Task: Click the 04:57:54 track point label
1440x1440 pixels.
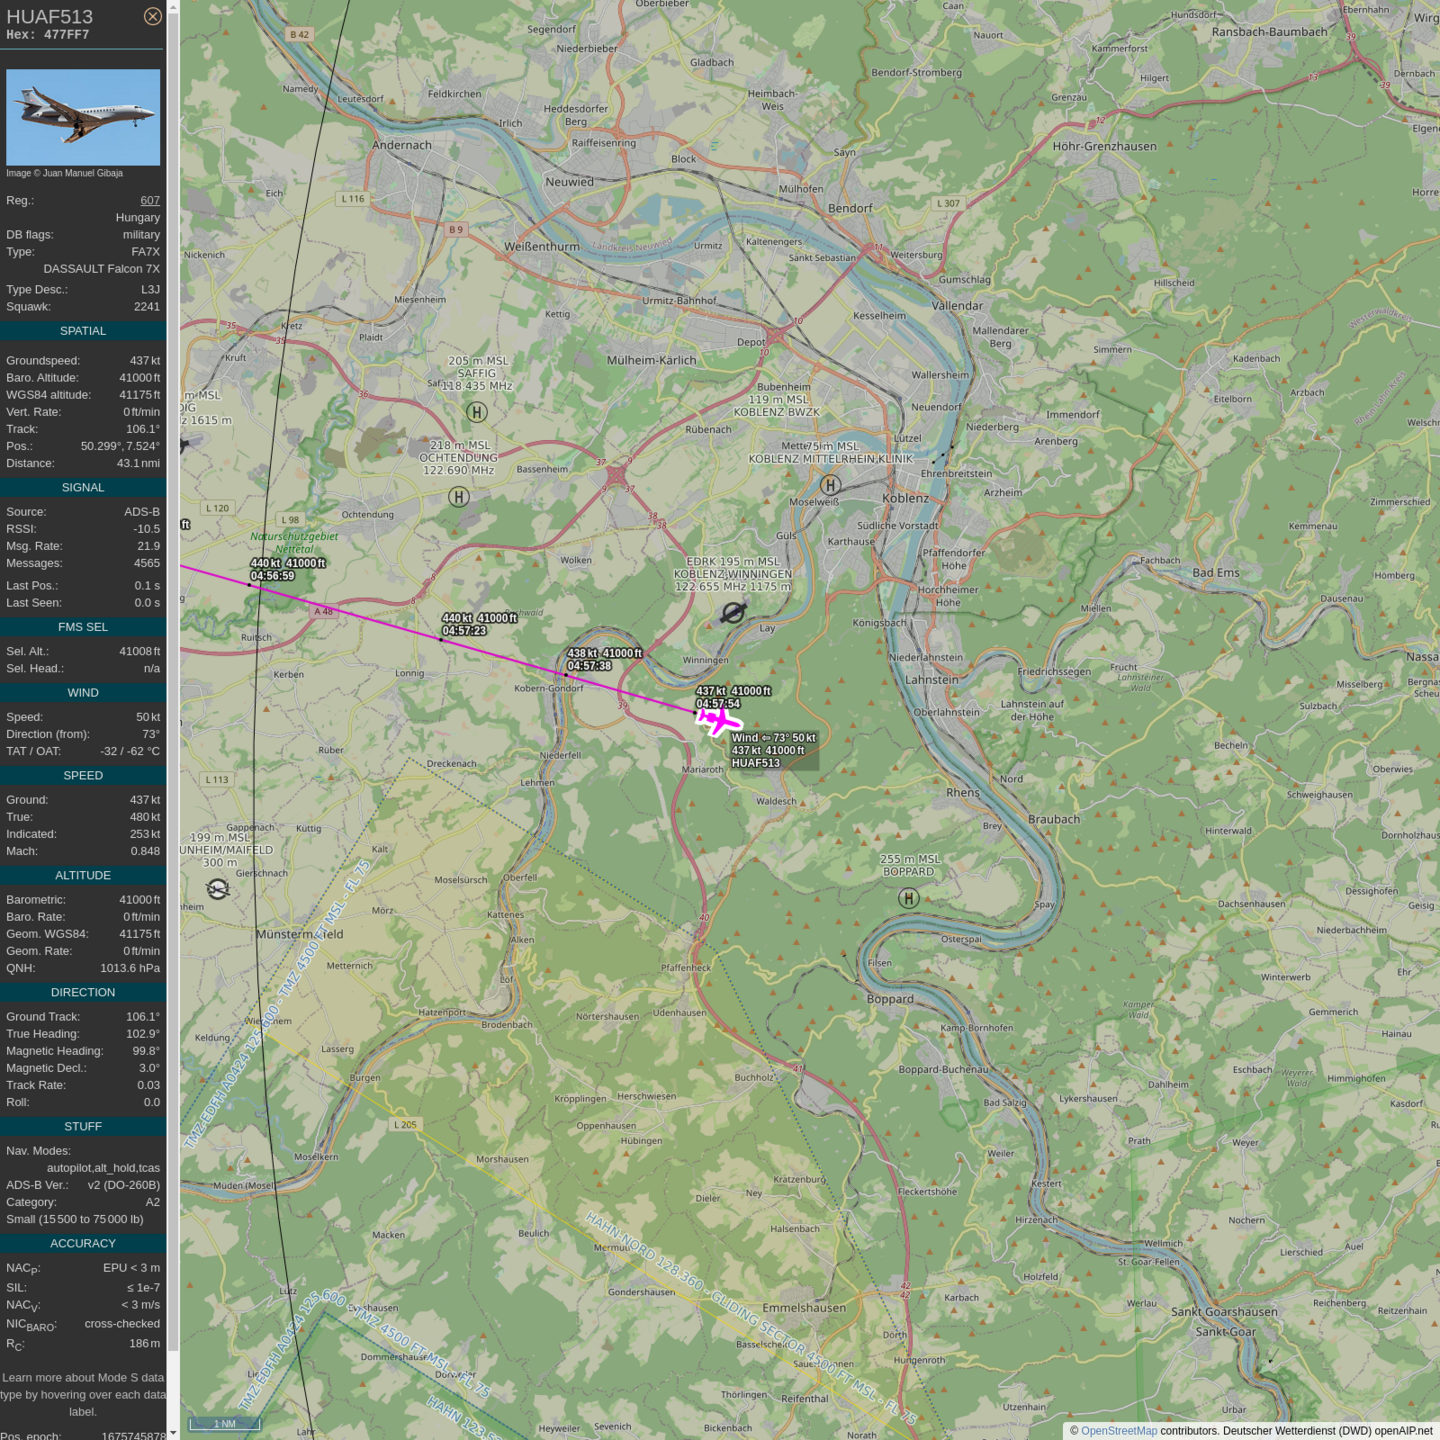Action: coord(718,704)
